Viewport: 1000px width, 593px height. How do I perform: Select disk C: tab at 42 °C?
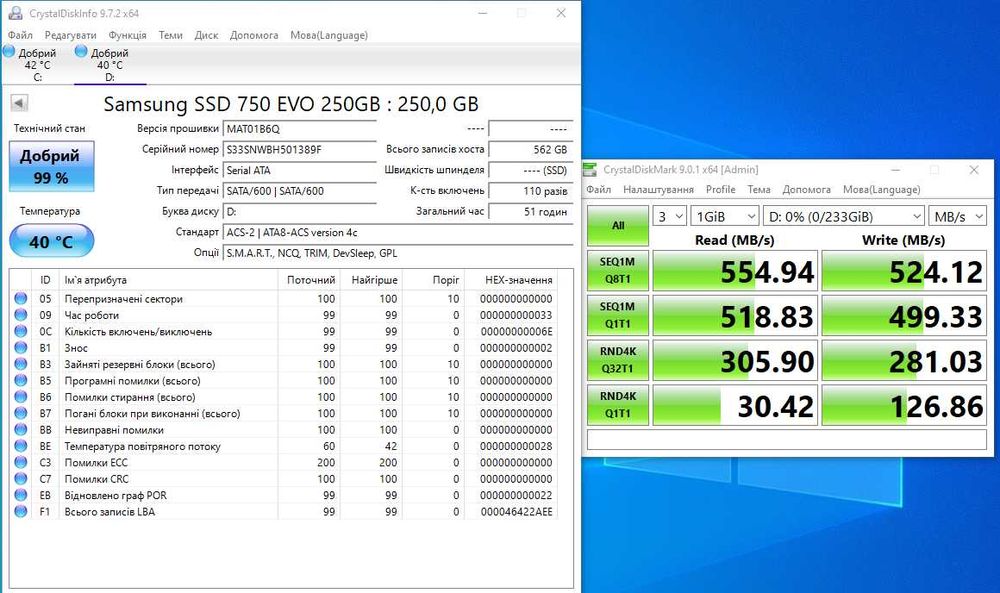pyautogui.click(x=37, y=64)
